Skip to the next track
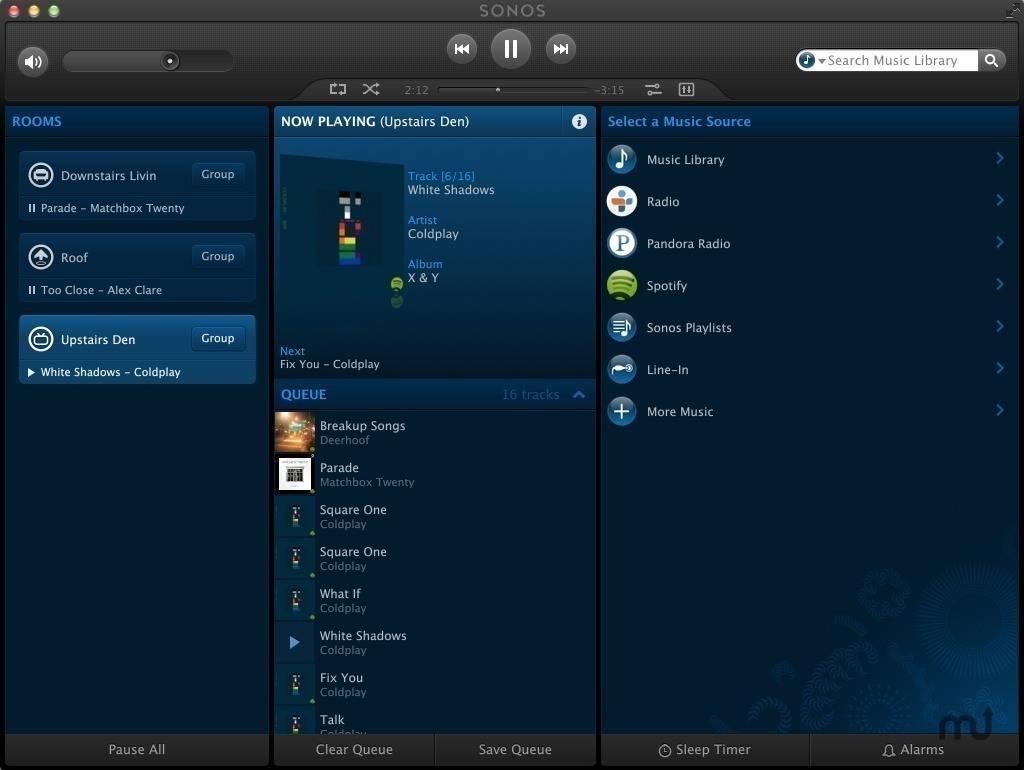Image resolution: width=1024 pixels, height=770 pixels. coord(561,49)
